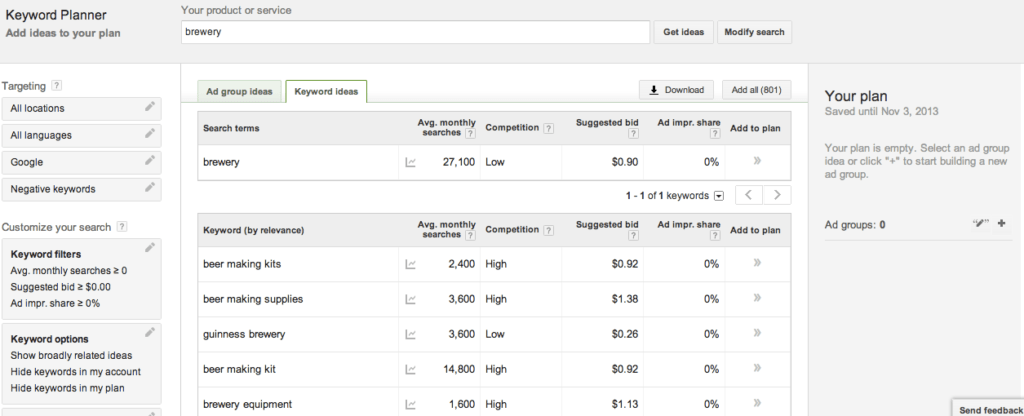Image resolution: width=1024 pixels, height=416 pixels.
Task: Click help icon beside Competition in Search terms table
Action: (x=549, y=128)
